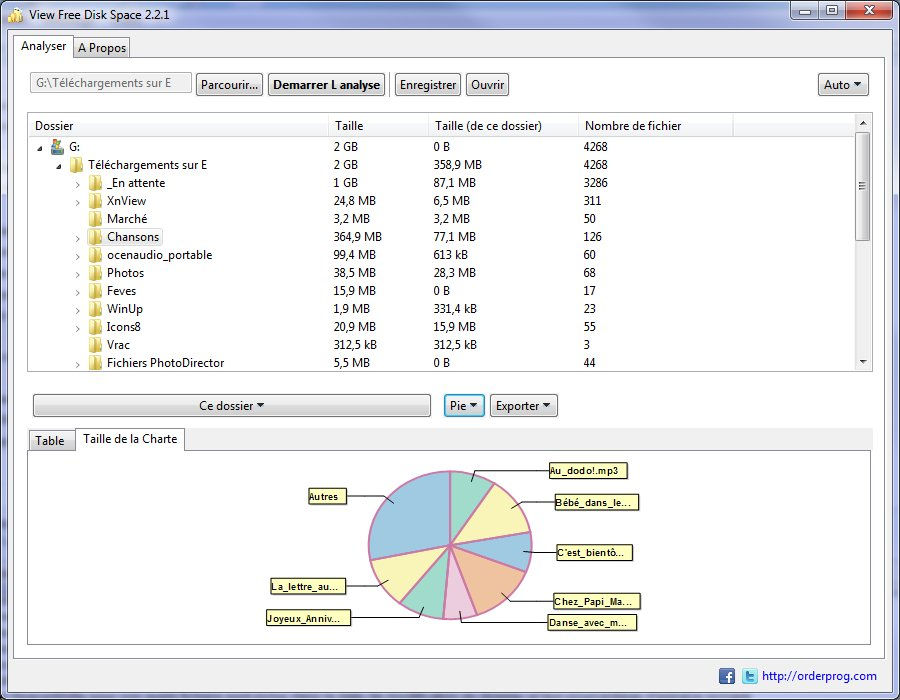Click the app icon in title bar

click(15, 15)
